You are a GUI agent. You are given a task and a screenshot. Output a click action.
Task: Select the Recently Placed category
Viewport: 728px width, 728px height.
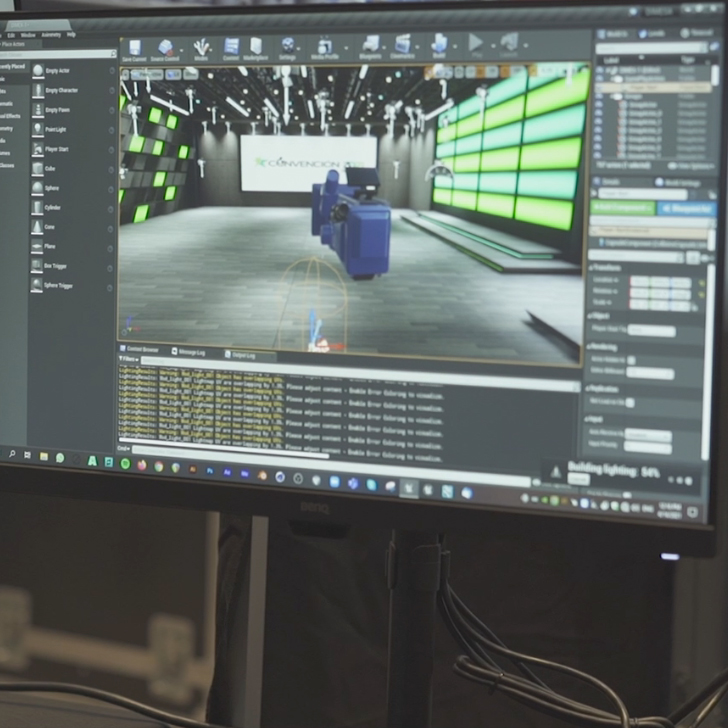13,66
